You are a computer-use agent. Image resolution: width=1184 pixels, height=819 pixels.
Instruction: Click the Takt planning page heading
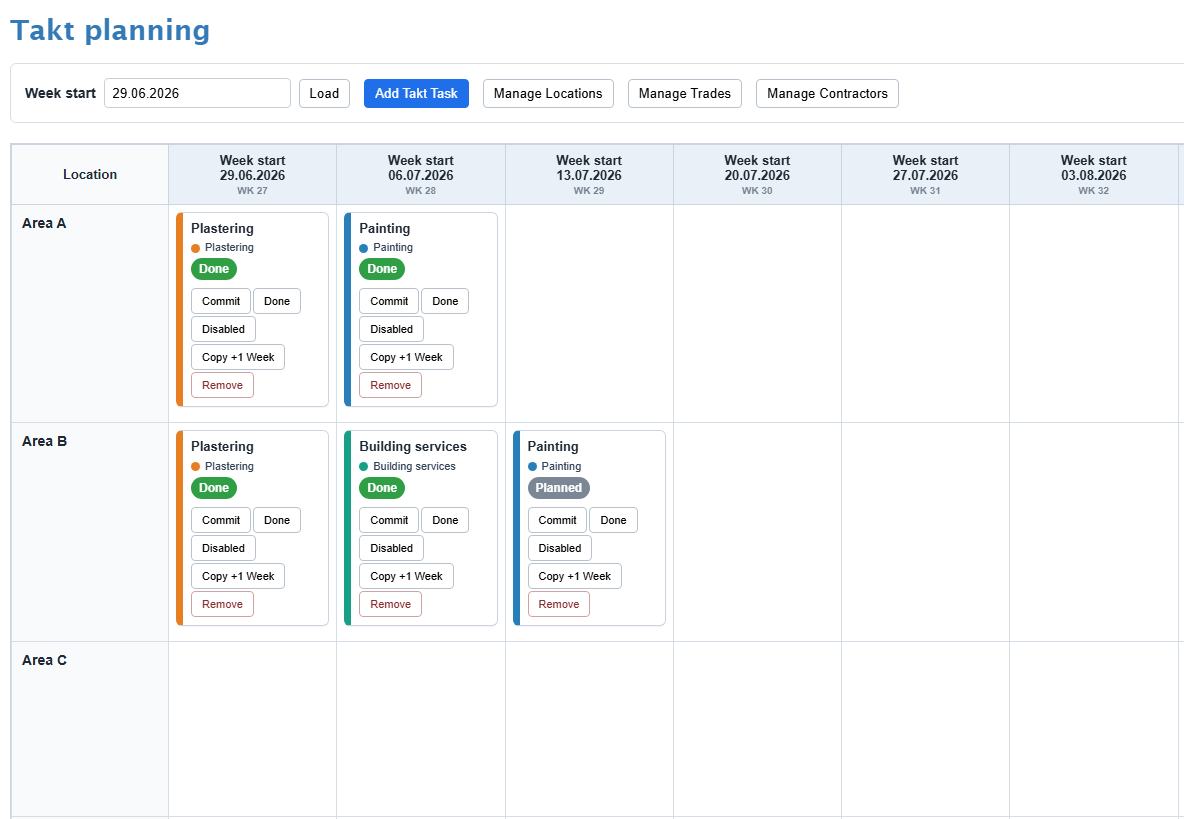point(110,30)
